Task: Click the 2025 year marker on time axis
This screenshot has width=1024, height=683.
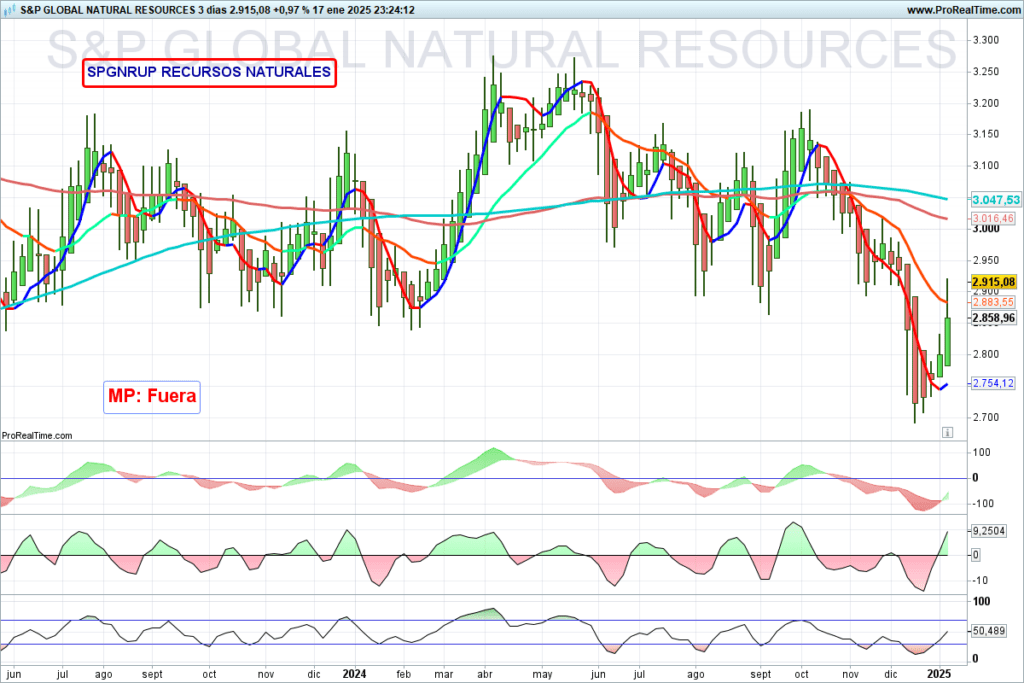Action: coord(939,675)
